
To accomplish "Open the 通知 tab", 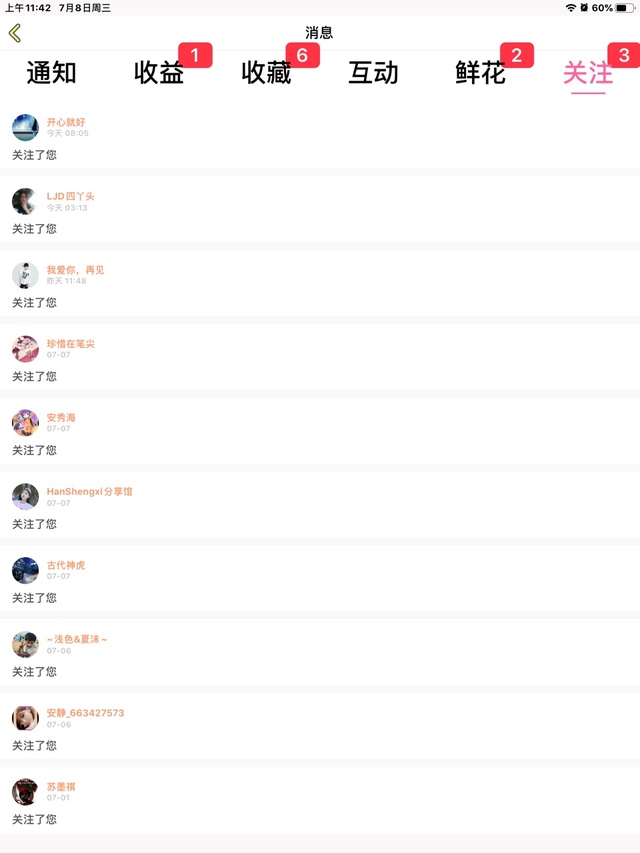I will pos(51,73).
